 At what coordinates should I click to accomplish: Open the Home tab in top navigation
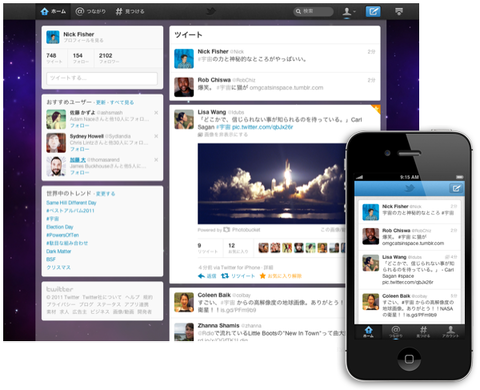pyautogui.click(x=53, y=11)
